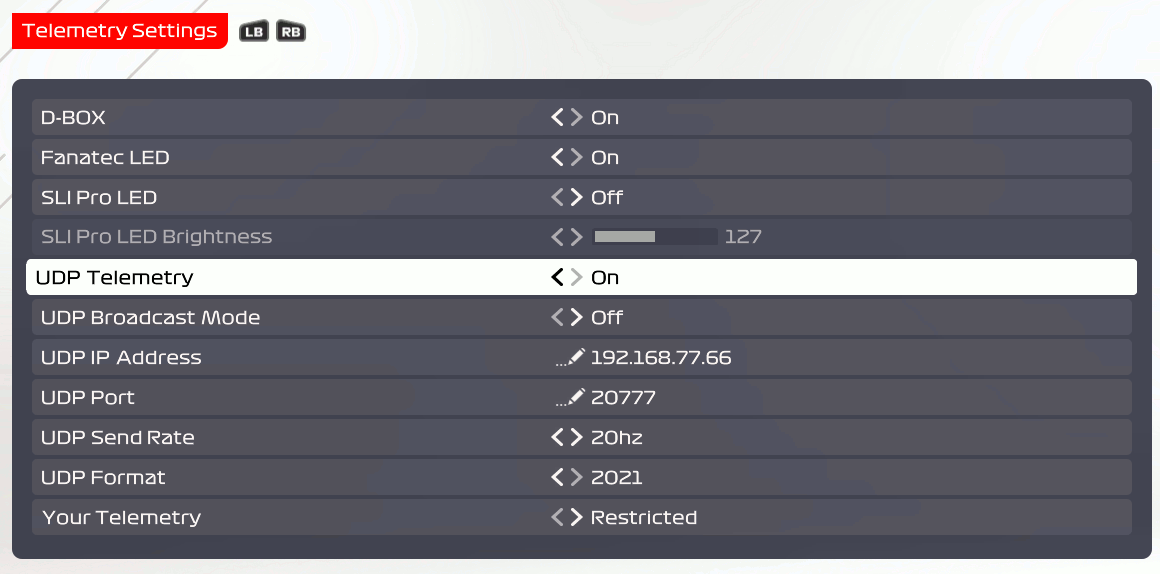
Task: Decrease UDP Send Rate with left arrow
Action: (x=558, y=437)
